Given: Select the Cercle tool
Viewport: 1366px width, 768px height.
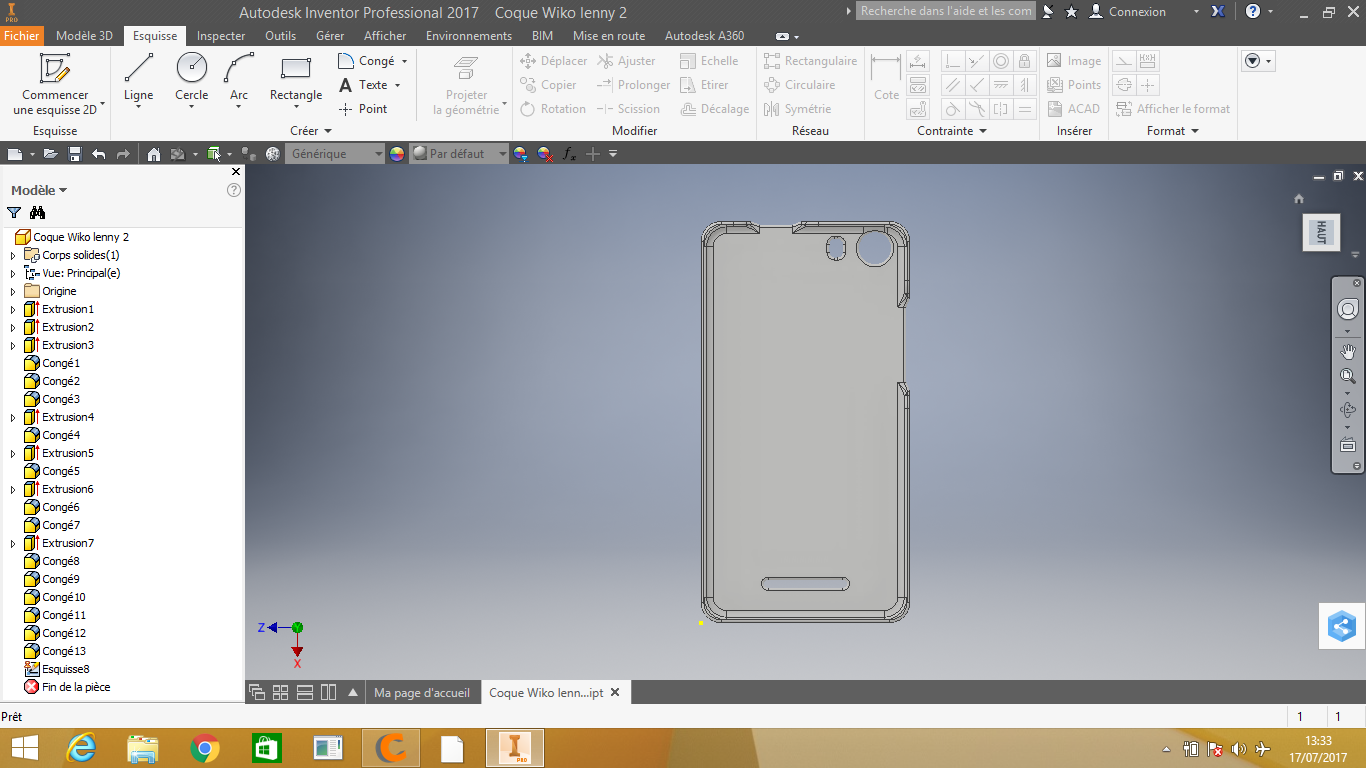Looking at the screenshot, I should (192, 78).
